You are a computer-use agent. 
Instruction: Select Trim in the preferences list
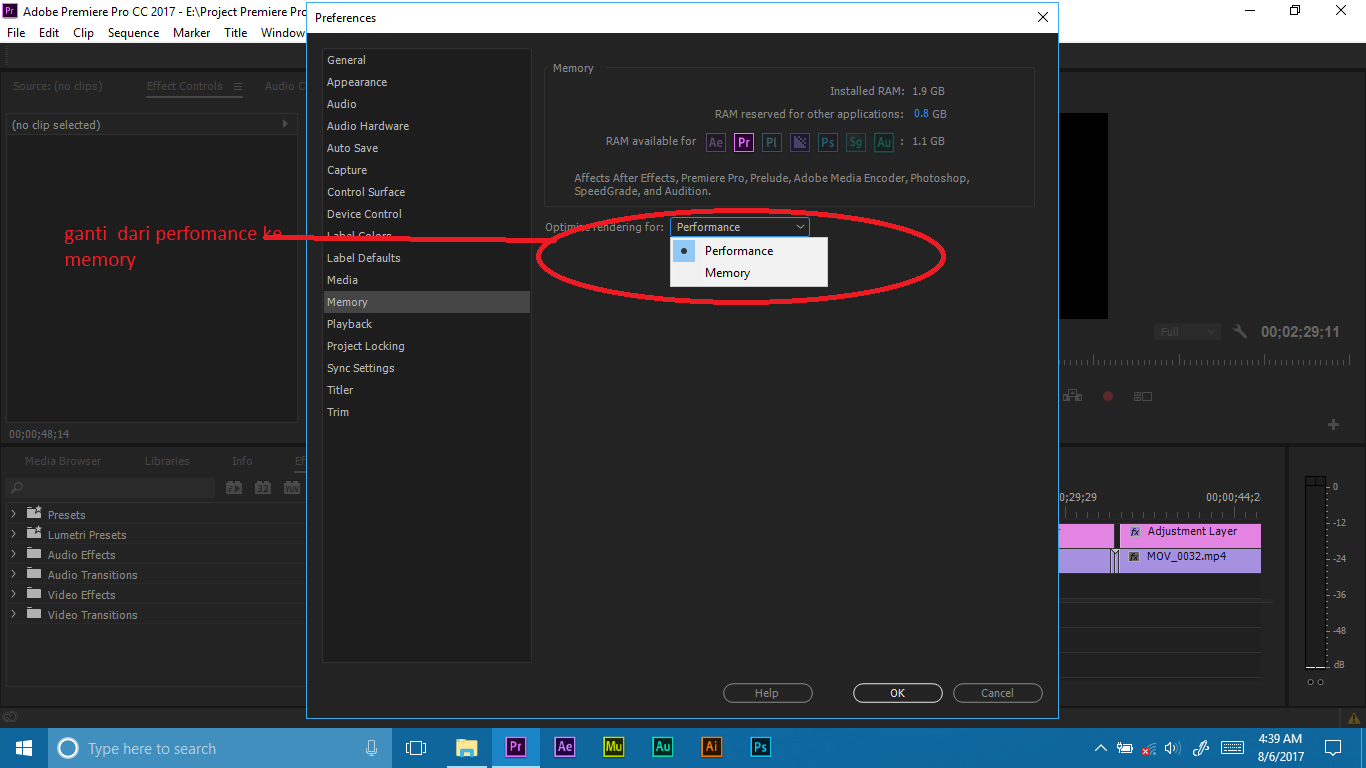click(x=427, y=412)
